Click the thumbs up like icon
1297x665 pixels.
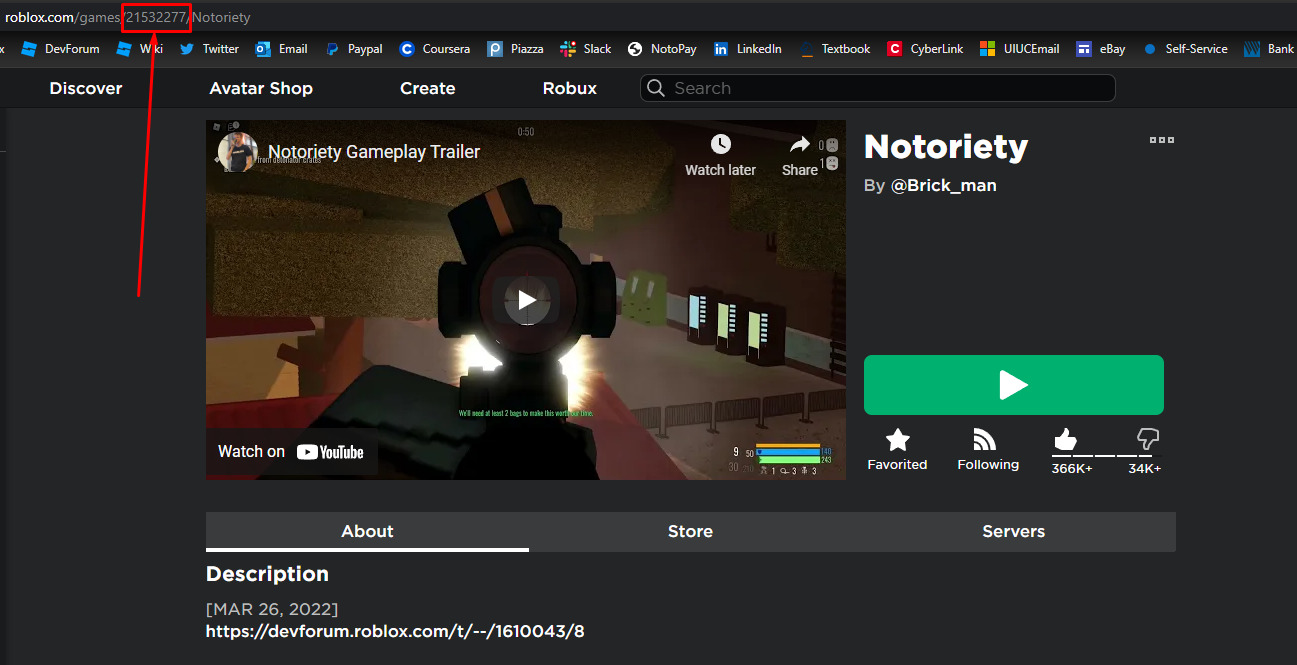[x=1065, y=439]
